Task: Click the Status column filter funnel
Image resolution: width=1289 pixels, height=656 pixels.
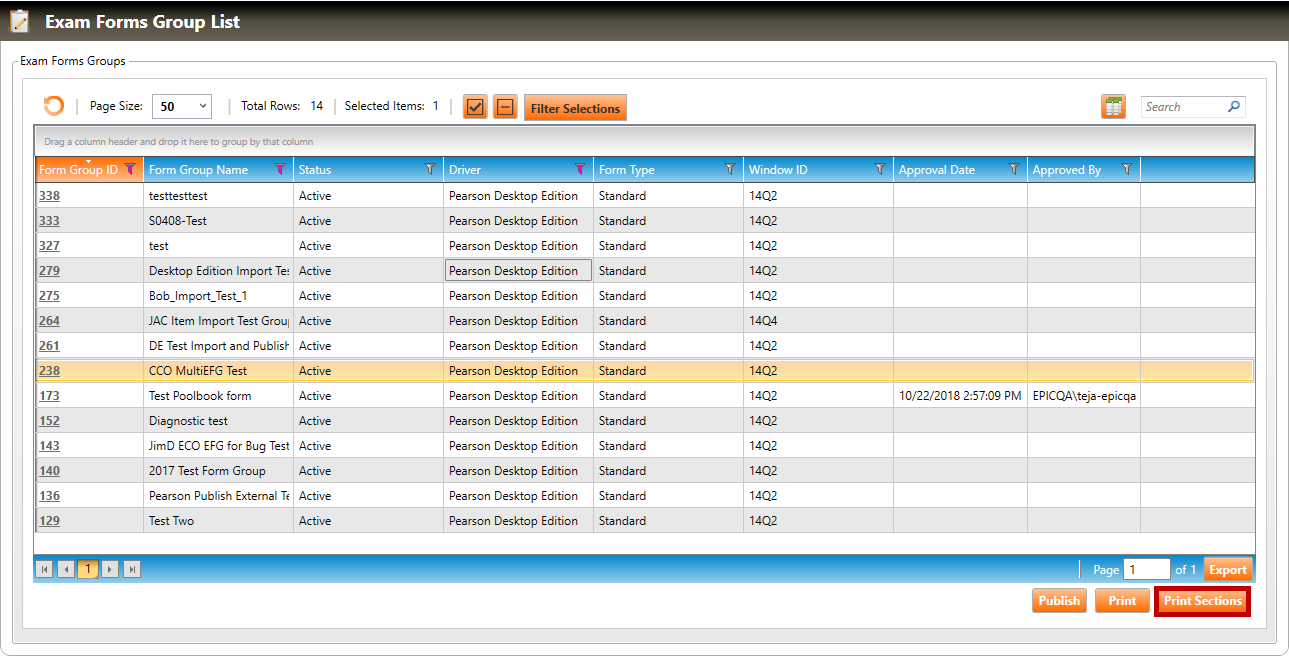Action: point(430,170)
